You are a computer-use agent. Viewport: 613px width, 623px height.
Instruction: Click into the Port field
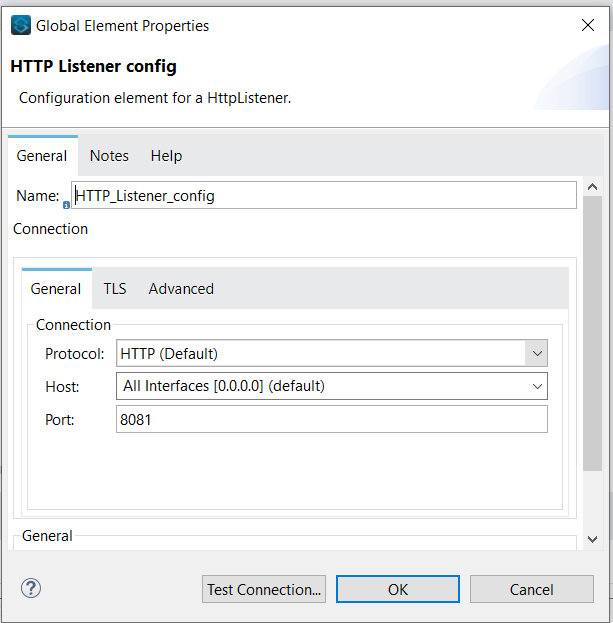[x=332, y=420]
